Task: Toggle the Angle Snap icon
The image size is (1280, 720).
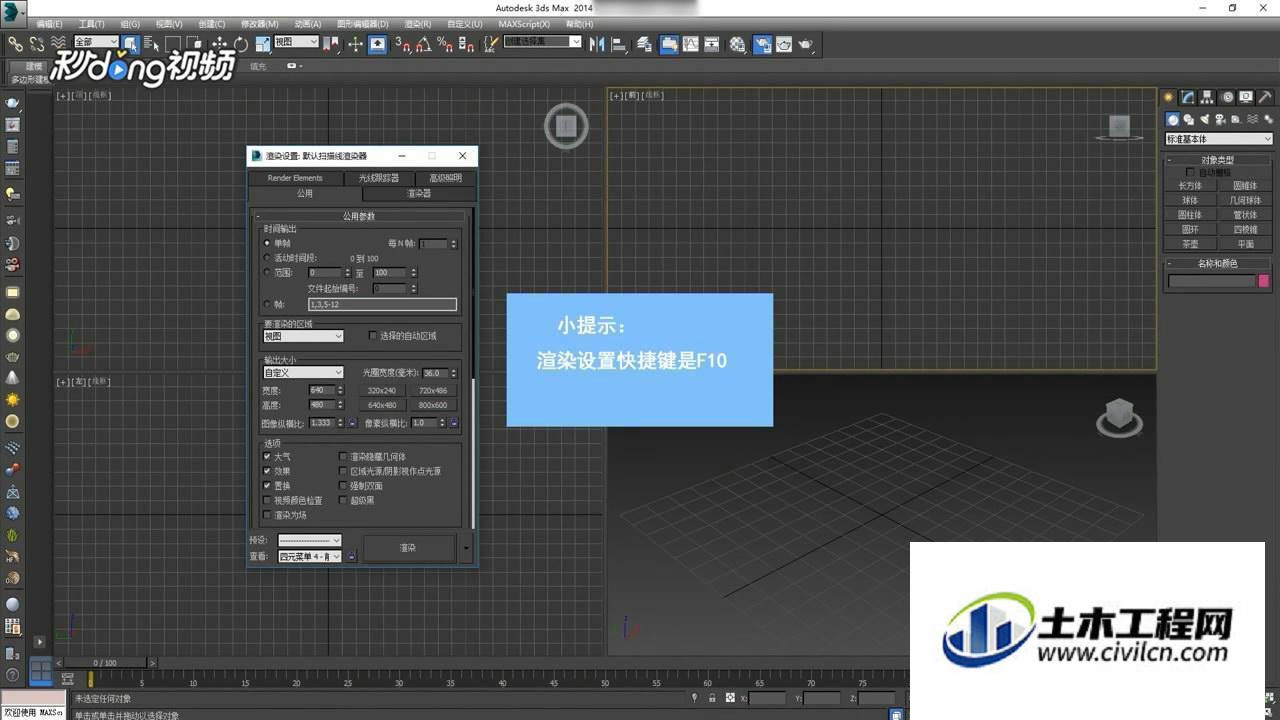Action: point(424,44)
